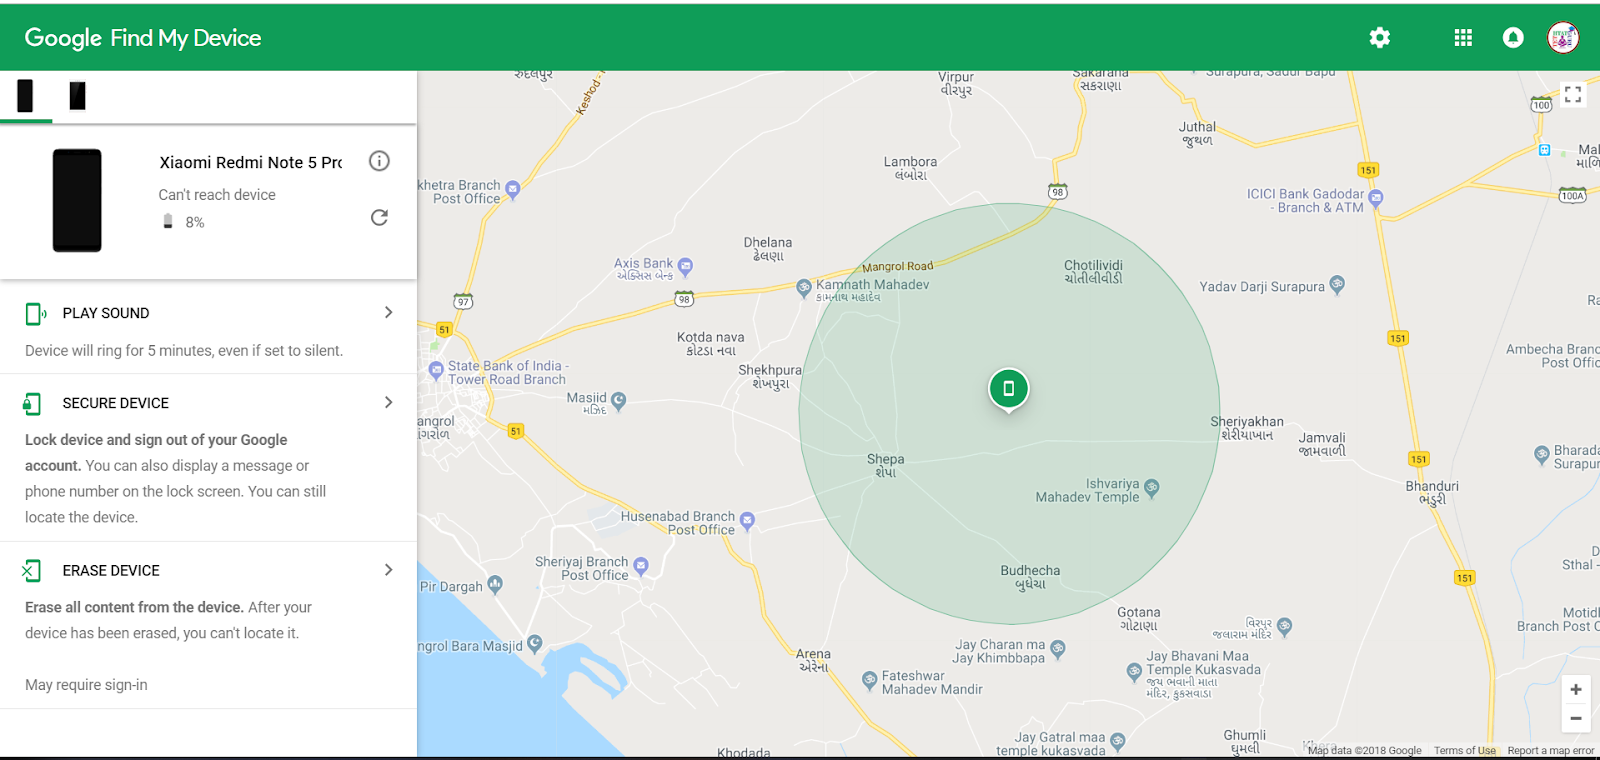Click the Pir Dargah map pin

click(x=495, y=584)
